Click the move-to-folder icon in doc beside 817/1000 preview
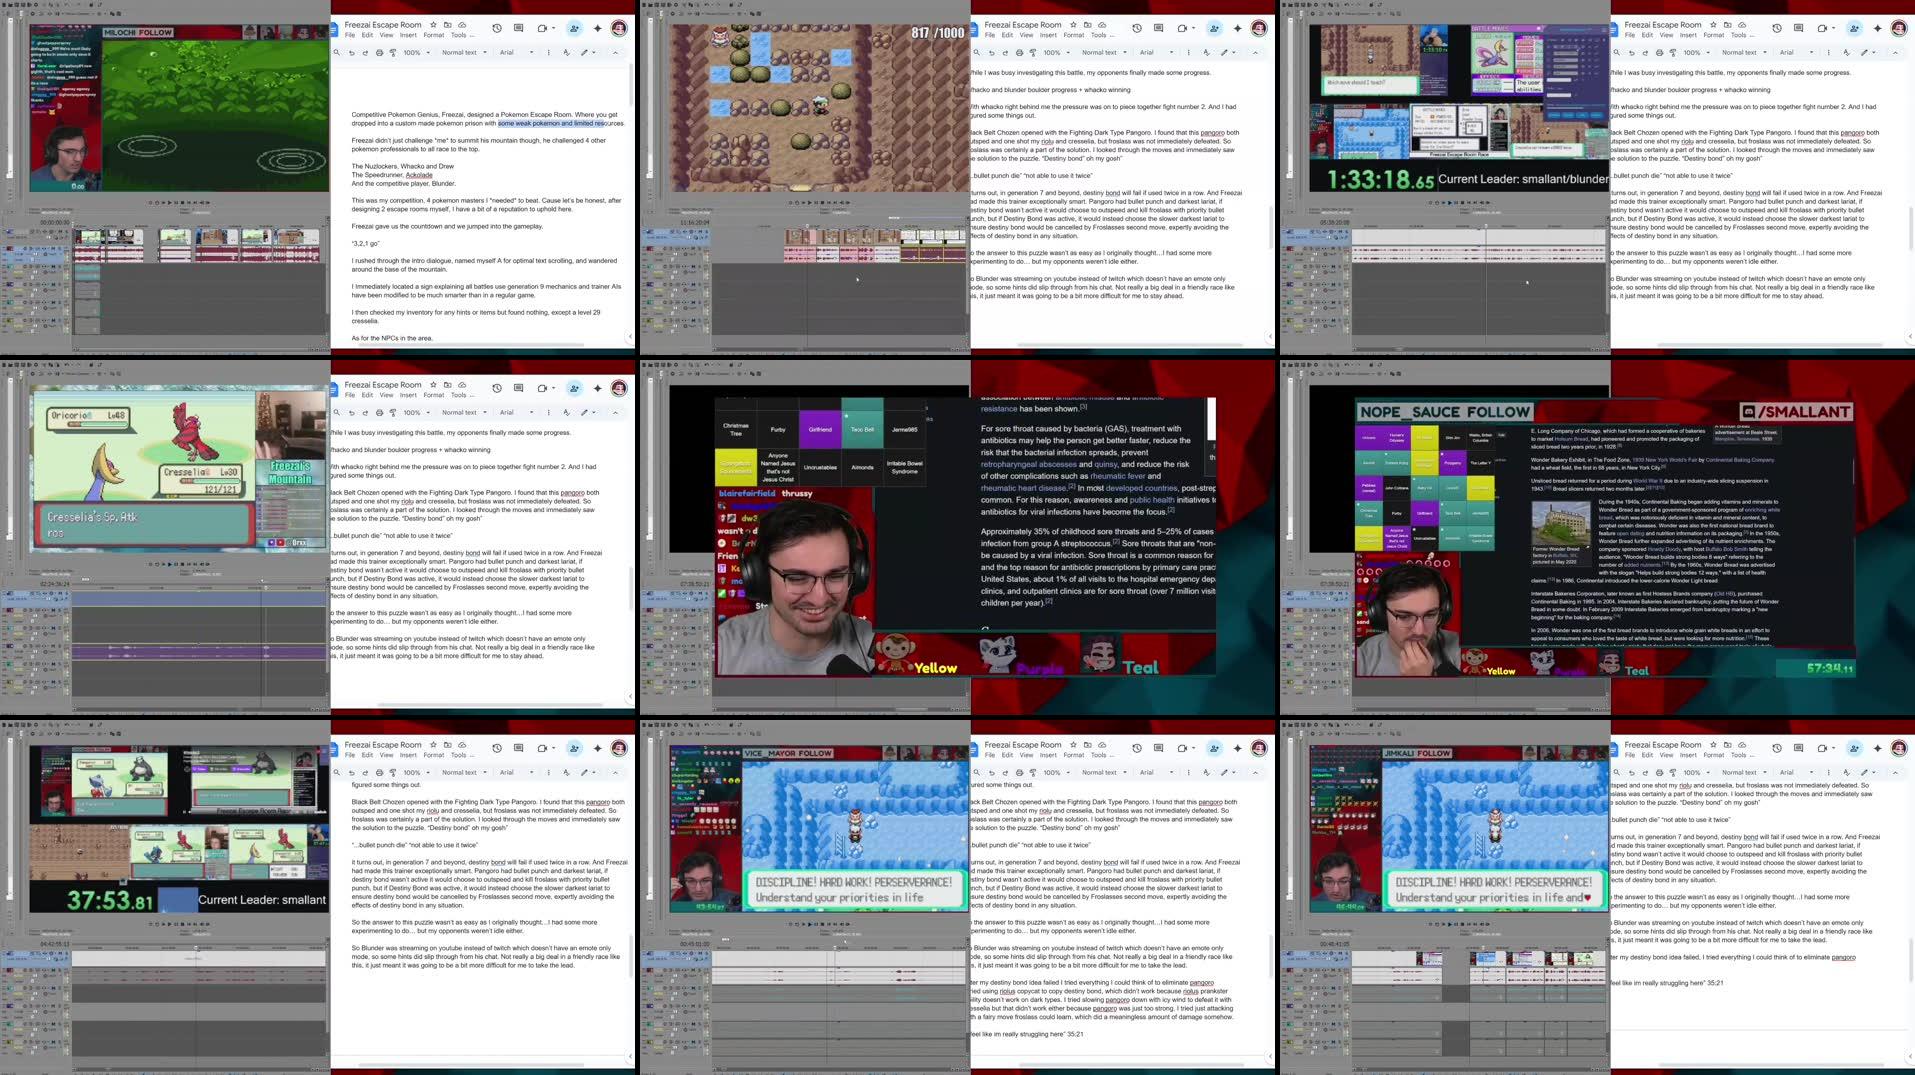This screenshot has width=1915, height=1075. (1087, 25)
